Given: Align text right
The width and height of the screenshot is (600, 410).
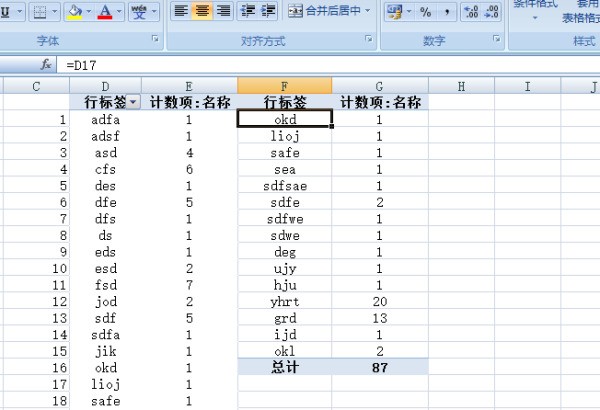Looking at the screenshot, I should [223, 11].
